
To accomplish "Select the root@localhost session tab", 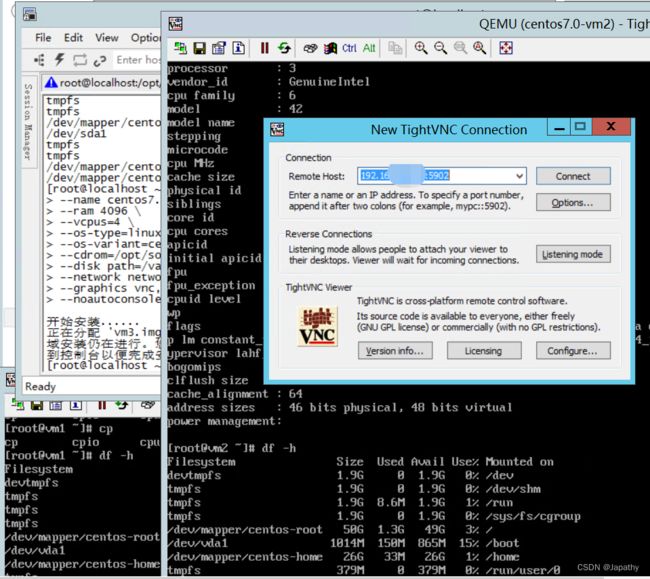I will coord(102,83).
